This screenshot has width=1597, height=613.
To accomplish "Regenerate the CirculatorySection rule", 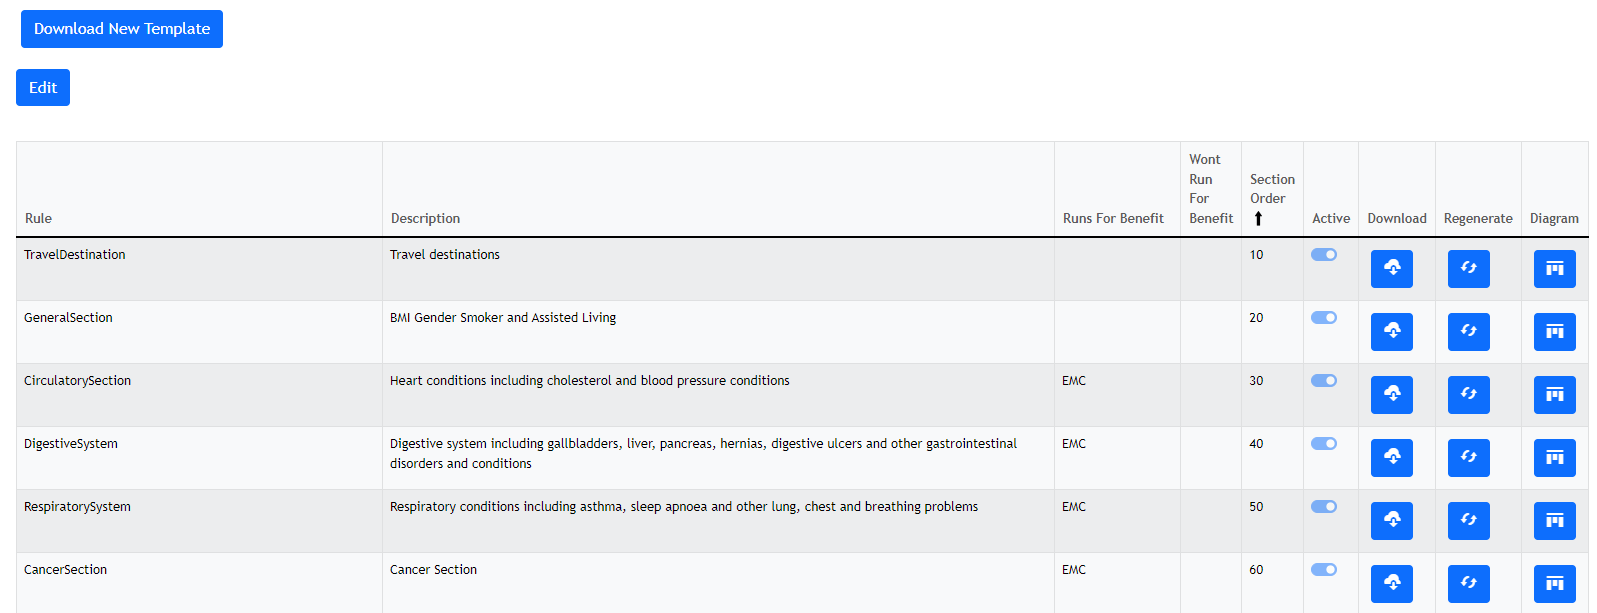I will click(1468, 395).
